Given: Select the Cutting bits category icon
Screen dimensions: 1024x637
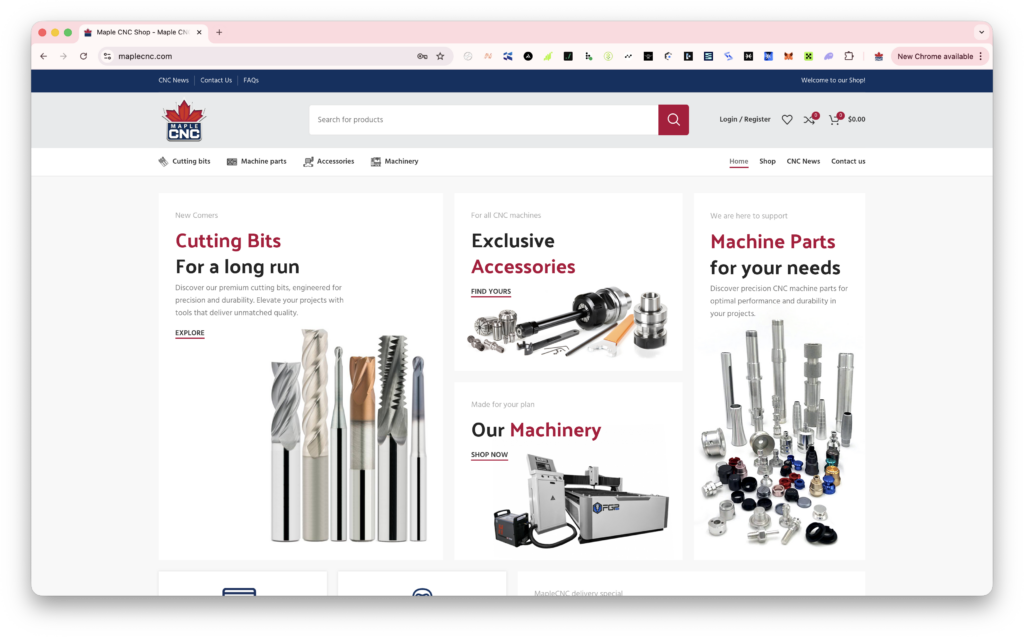Looking at the screenshot, I should [x=162, y=161].
